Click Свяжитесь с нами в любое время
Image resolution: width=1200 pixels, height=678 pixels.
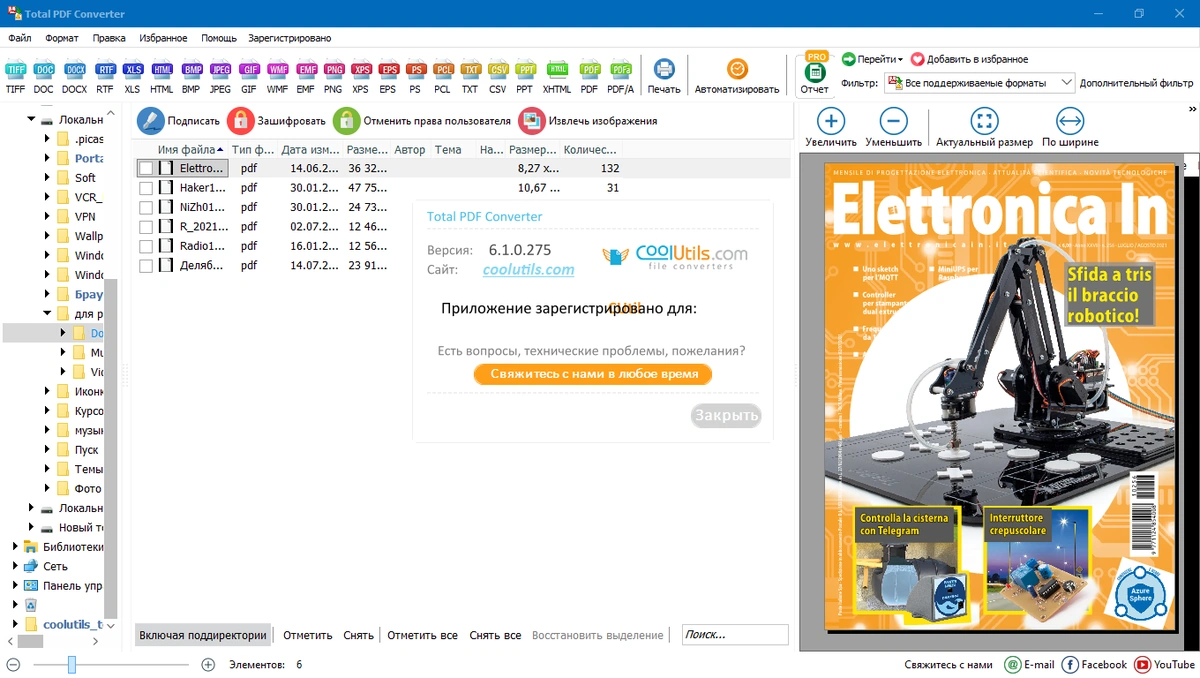(593, 374)
